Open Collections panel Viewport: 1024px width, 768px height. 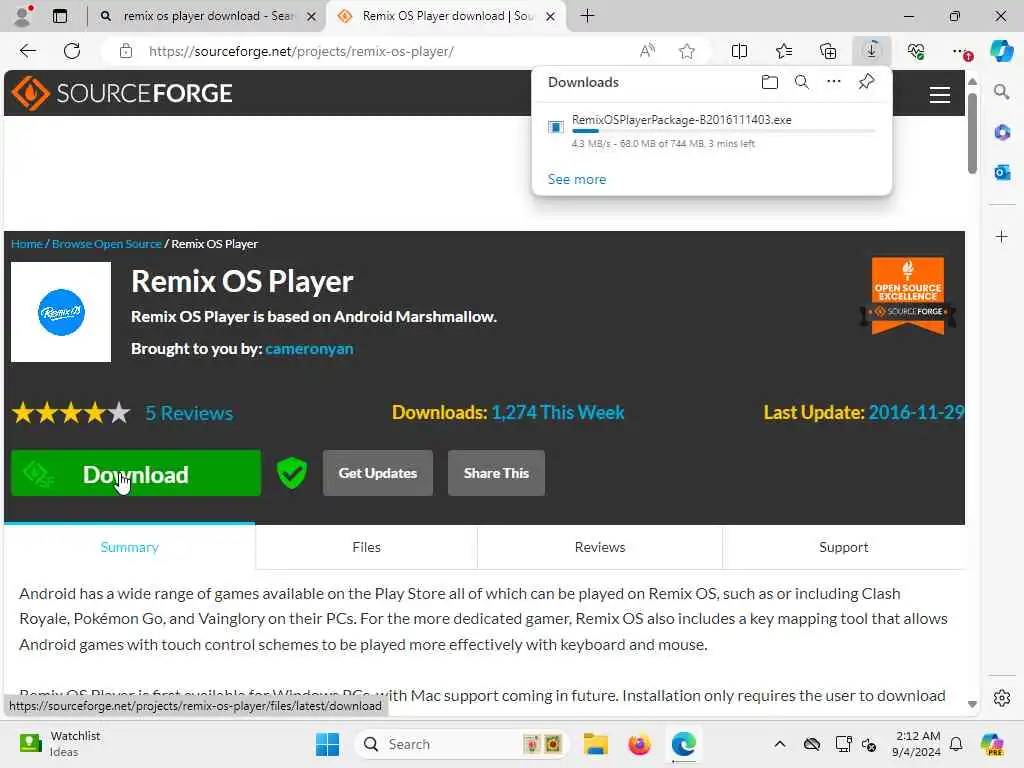(x=827, y=51)
